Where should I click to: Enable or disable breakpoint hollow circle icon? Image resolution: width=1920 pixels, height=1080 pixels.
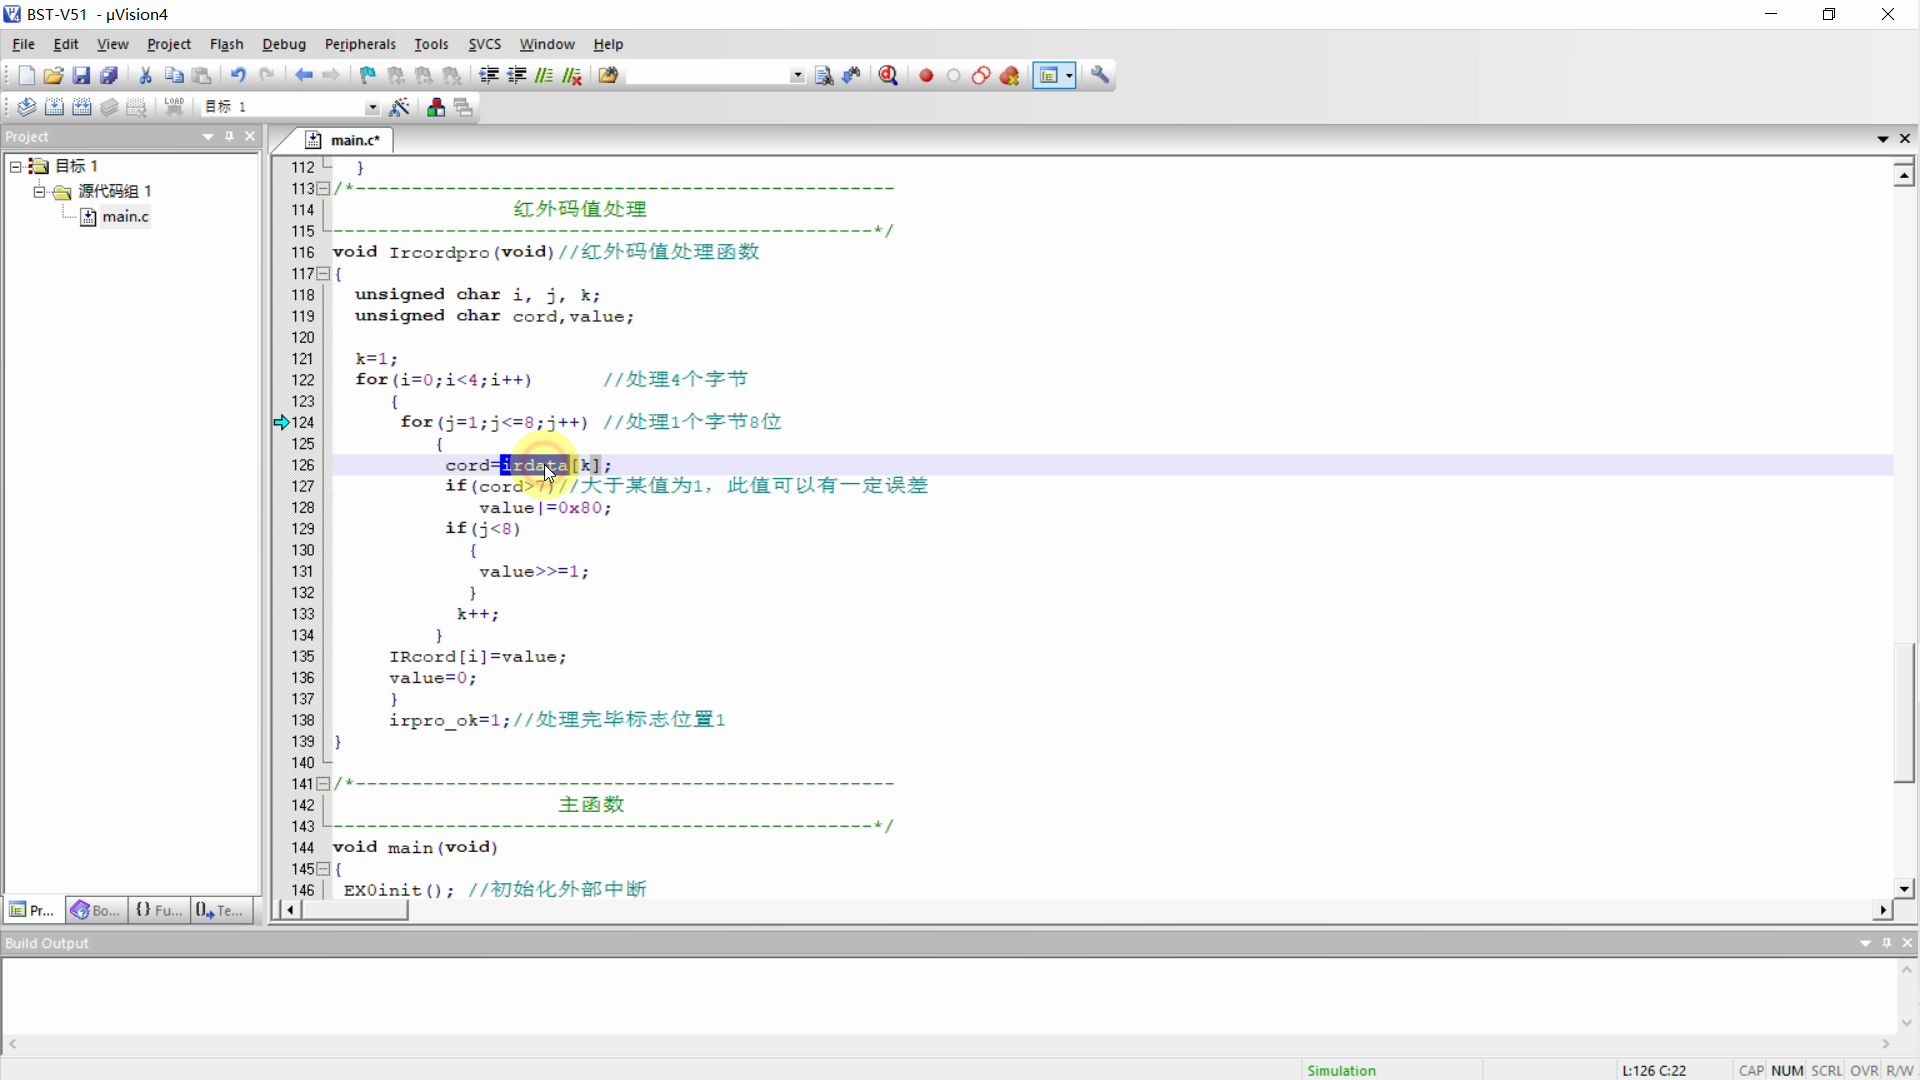coord(954,76)
